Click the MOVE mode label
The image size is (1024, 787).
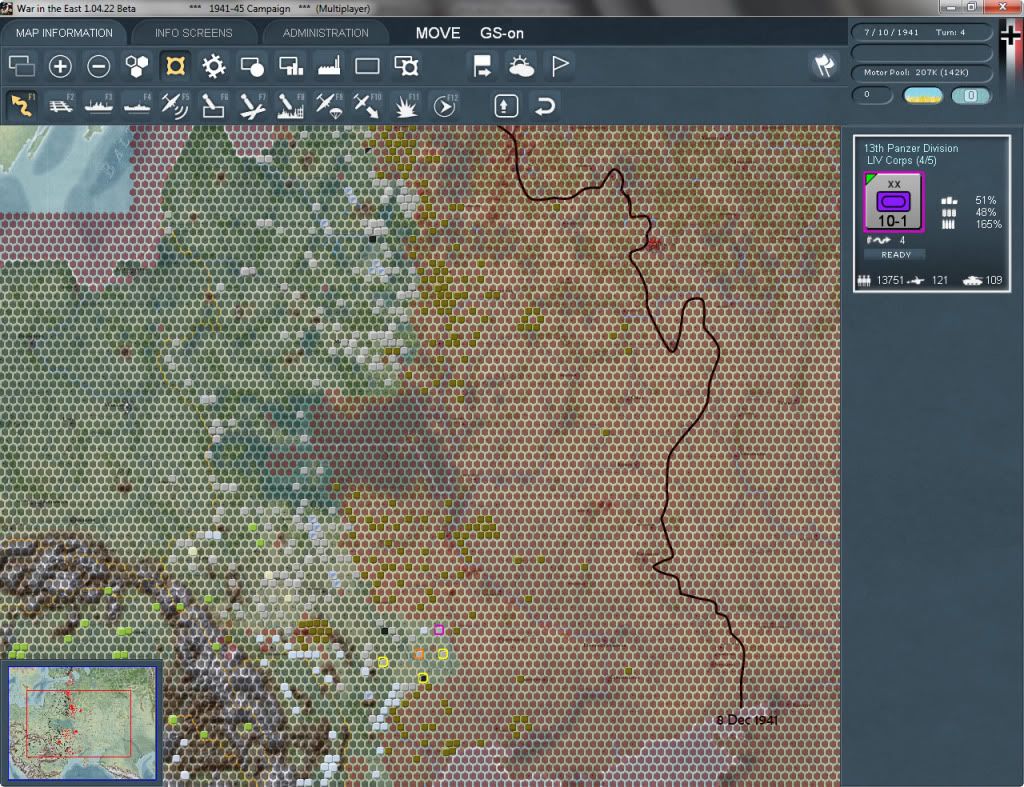pyautogui.click(x=438, y=33)
